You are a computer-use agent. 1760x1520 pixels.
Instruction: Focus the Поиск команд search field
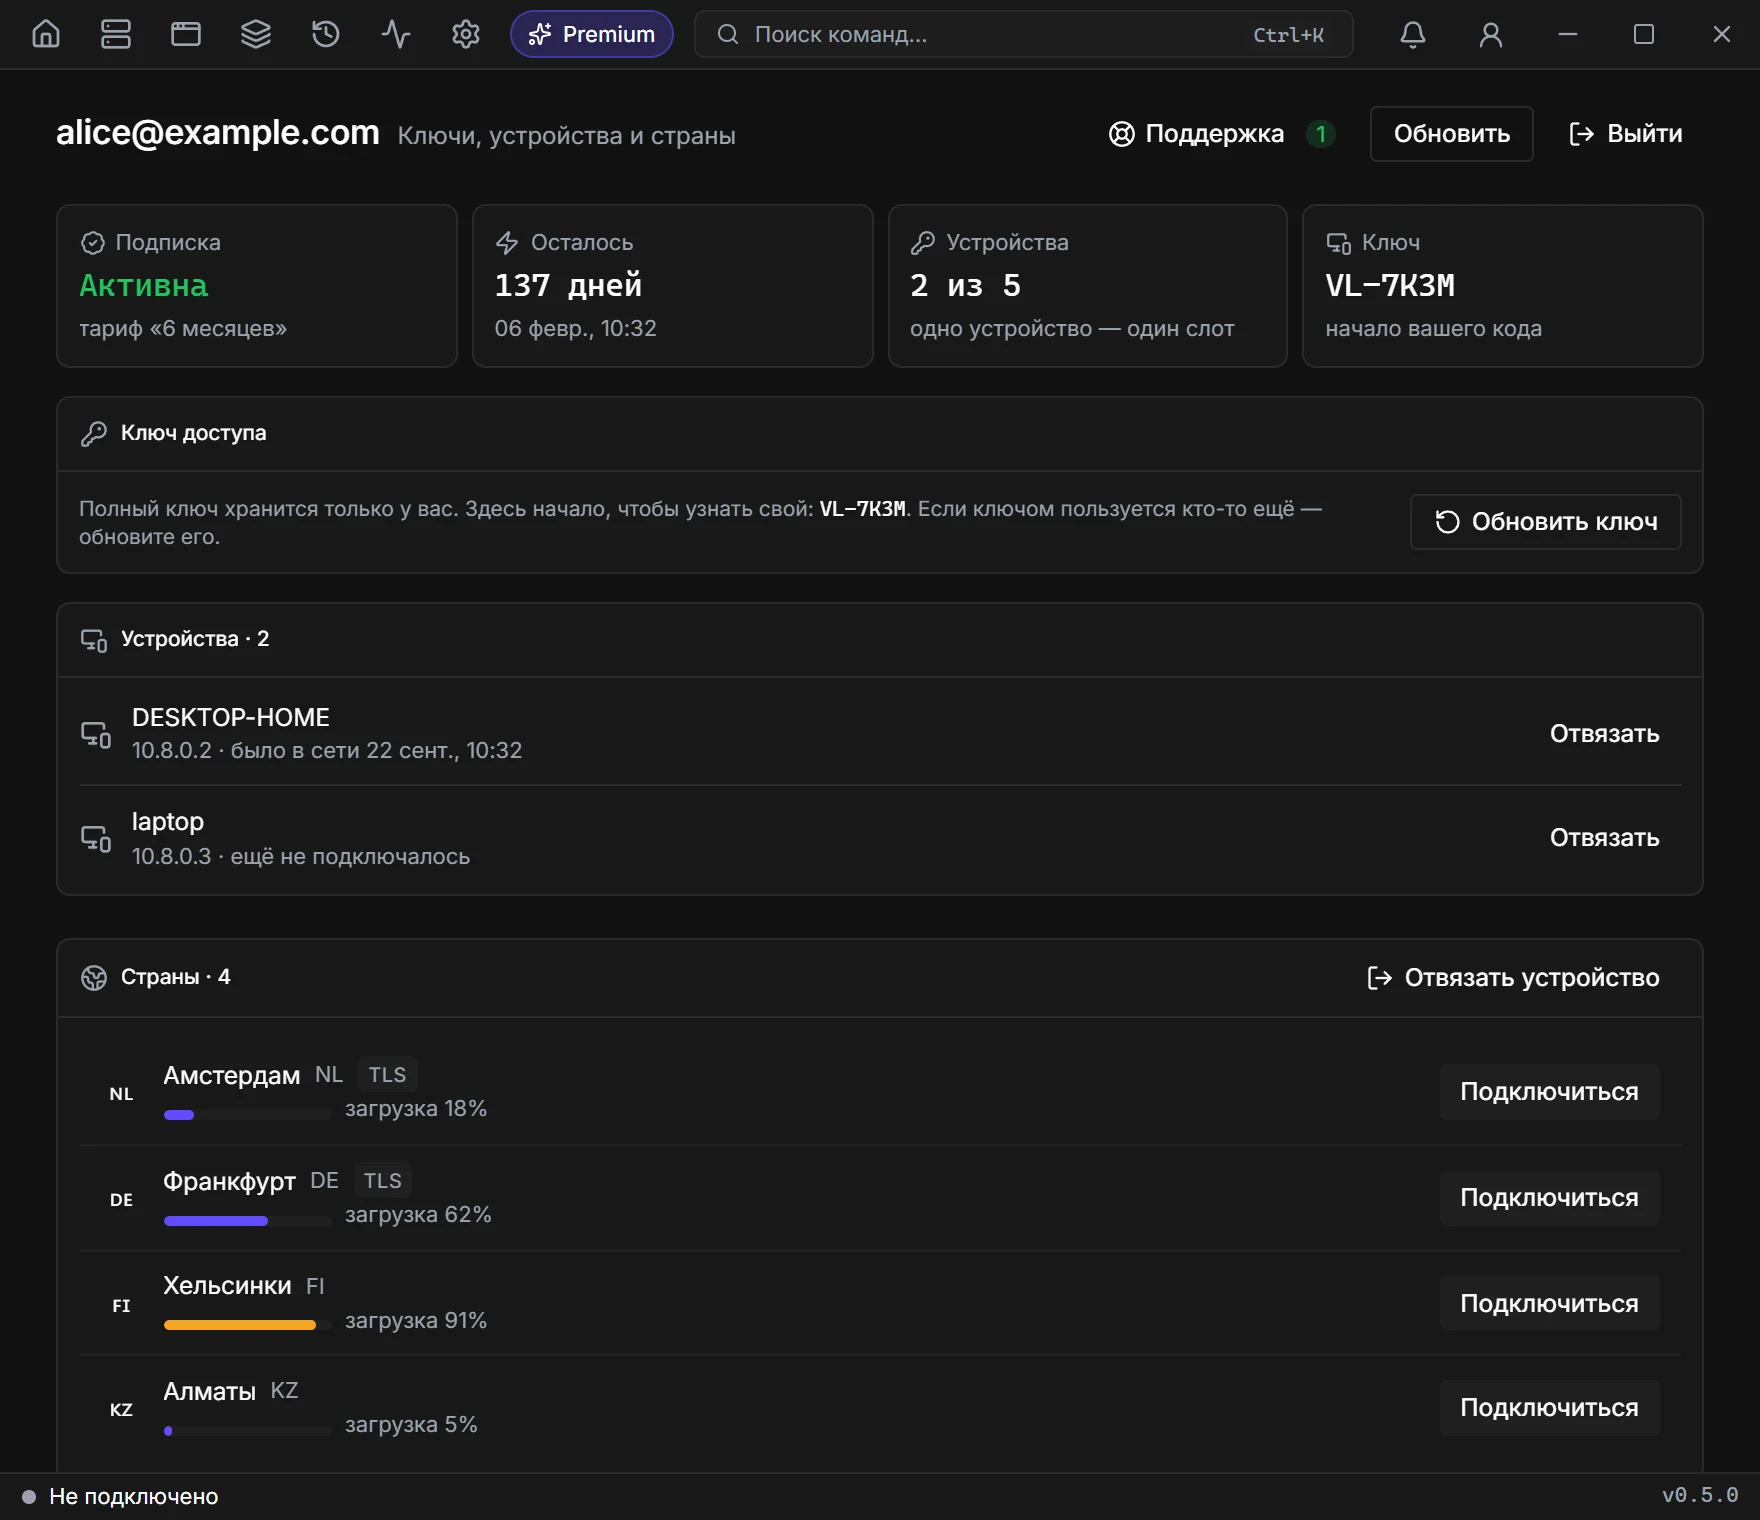pos(1023,34)
